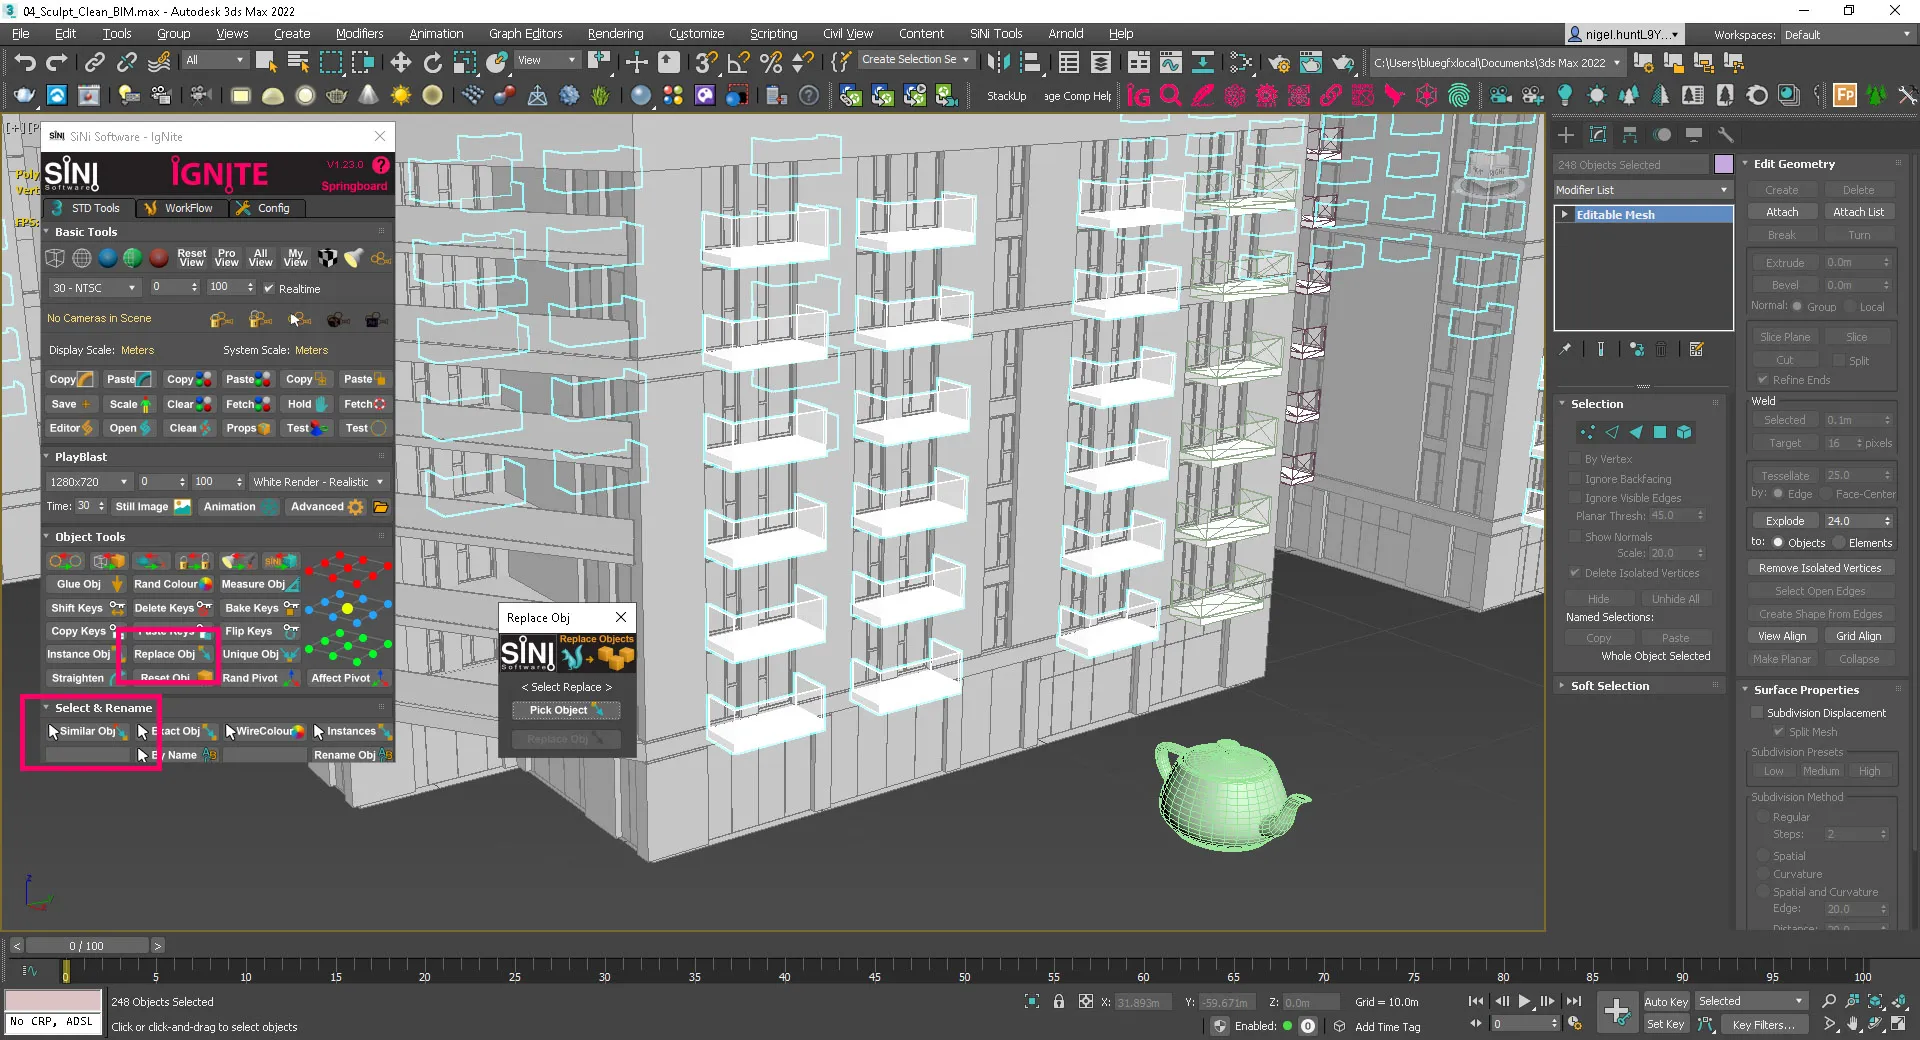Image resolution: width=1920 pixels, height=1040 pixels.
Task: Activate the Select and Rotate tool
Action: point(433,63)
